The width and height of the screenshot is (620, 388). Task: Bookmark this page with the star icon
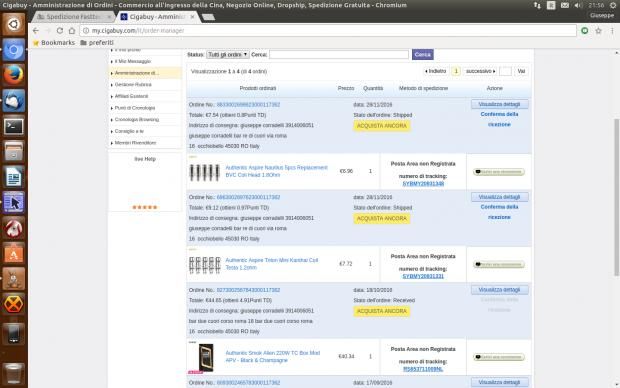pyautogui.click(x=598, y=30)
